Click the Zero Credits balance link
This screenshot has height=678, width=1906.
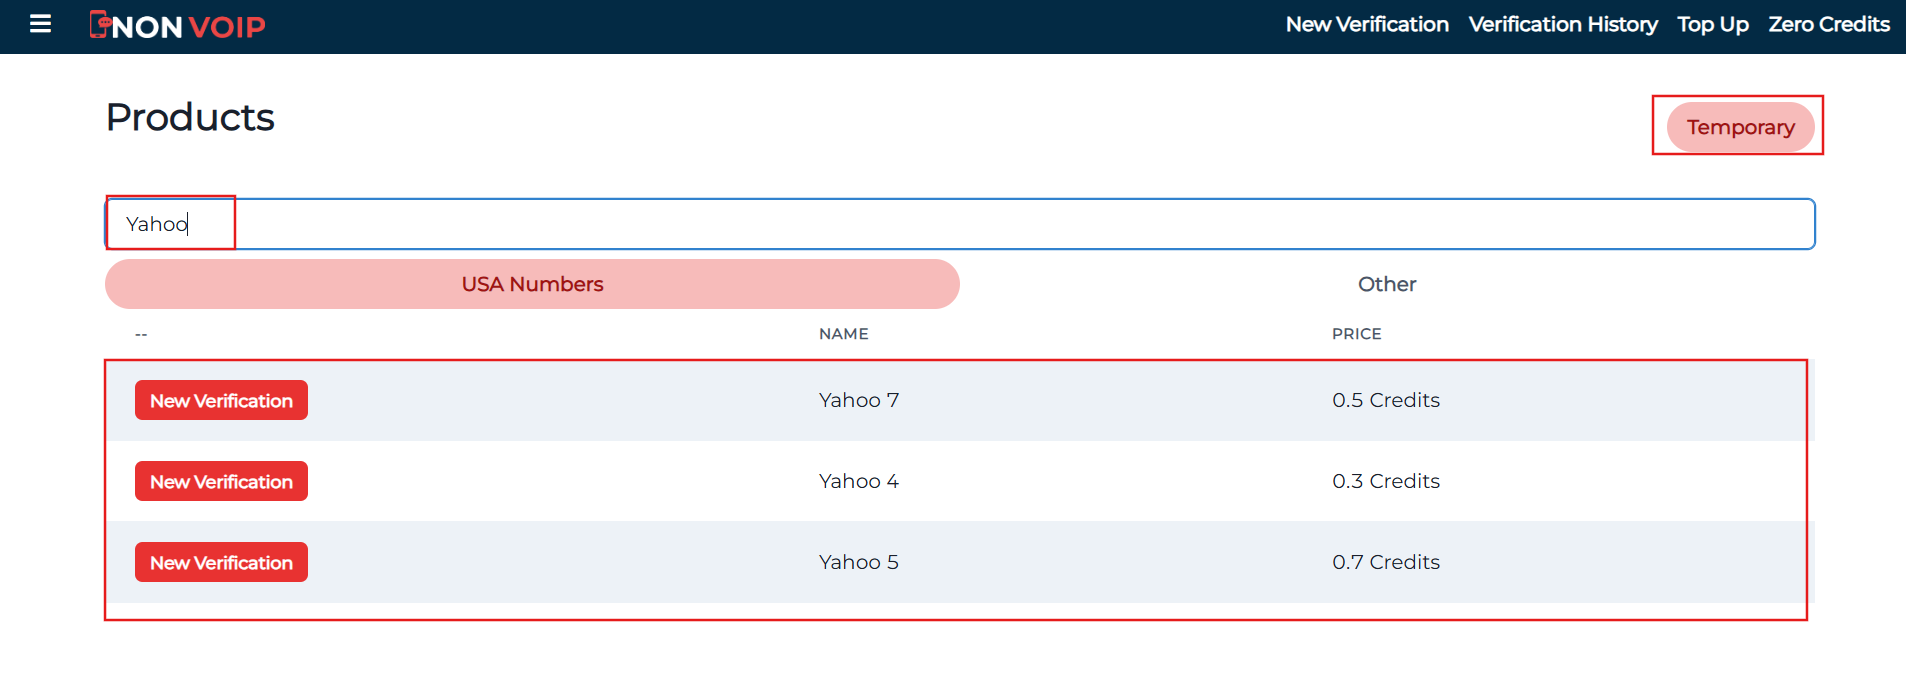click(x=1828, y=25)
